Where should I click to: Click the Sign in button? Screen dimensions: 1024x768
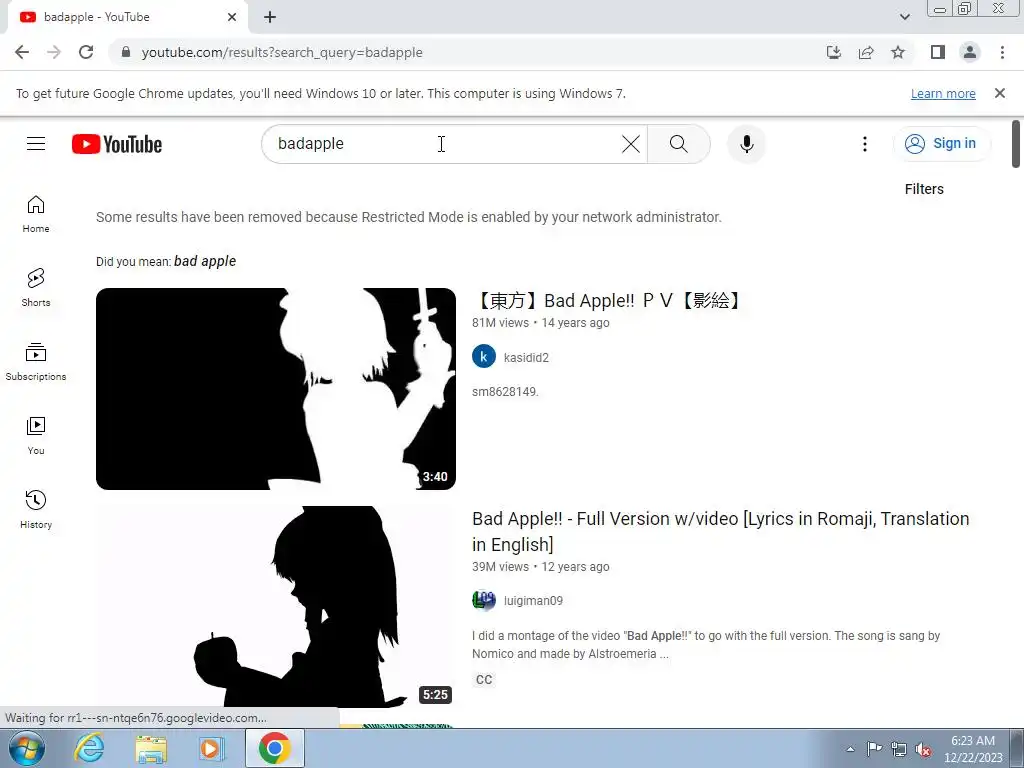pos(942,144)
